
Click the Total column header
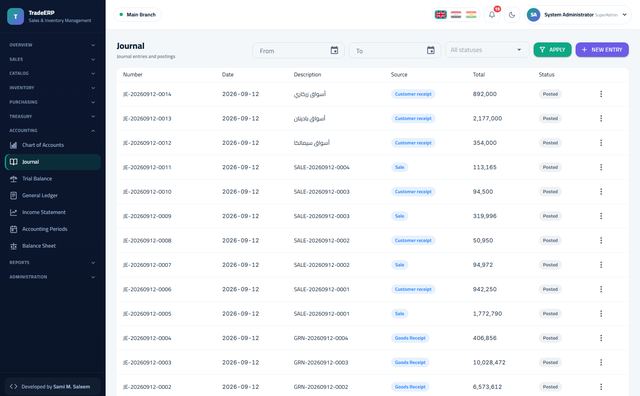pos(479,74)
